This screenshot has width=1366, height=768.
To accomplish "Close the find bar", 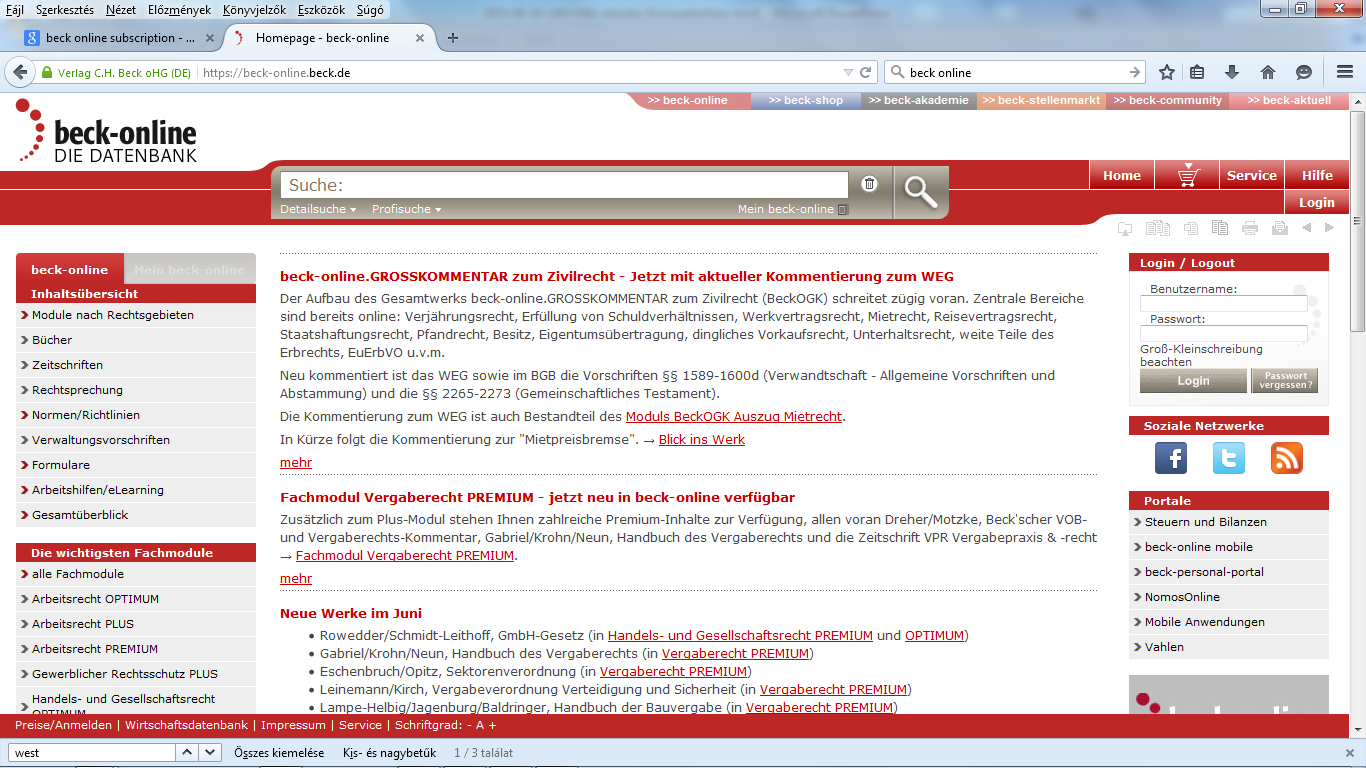I will click(1349, 753).
